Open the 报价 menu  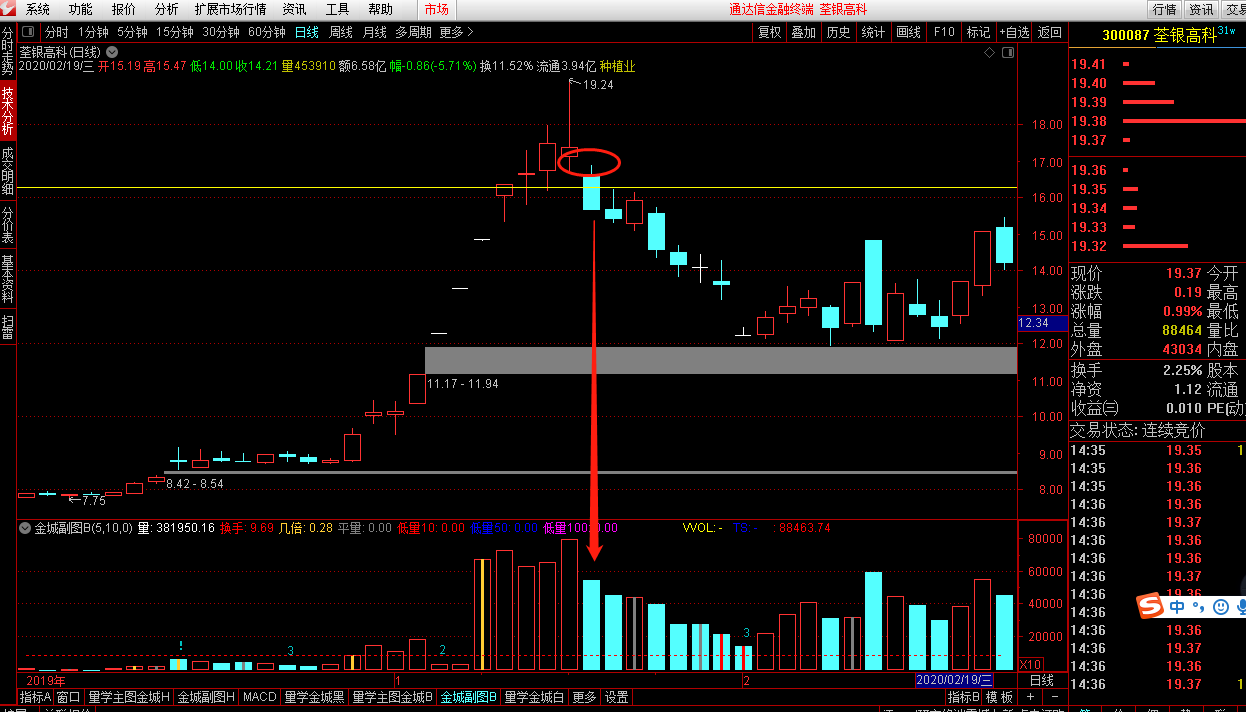124,9
